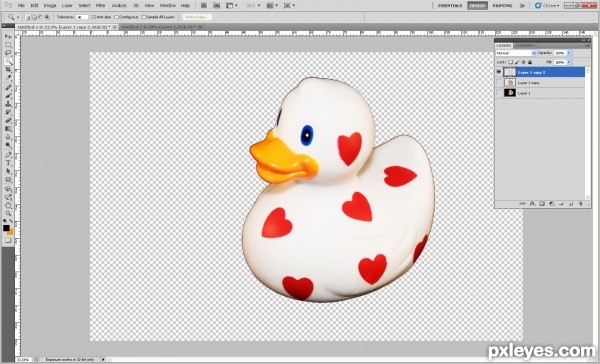Select the Shape tool

[8, 180]
